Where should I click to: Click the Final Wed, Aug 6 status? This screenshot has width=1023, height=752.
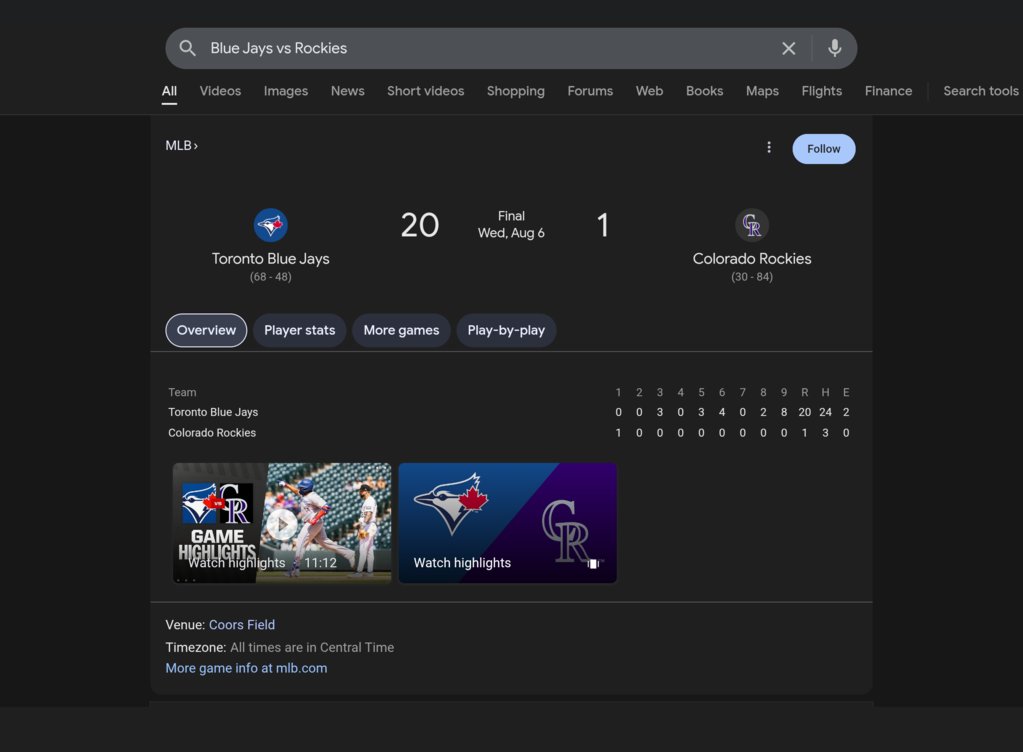(x=511, y=224)
